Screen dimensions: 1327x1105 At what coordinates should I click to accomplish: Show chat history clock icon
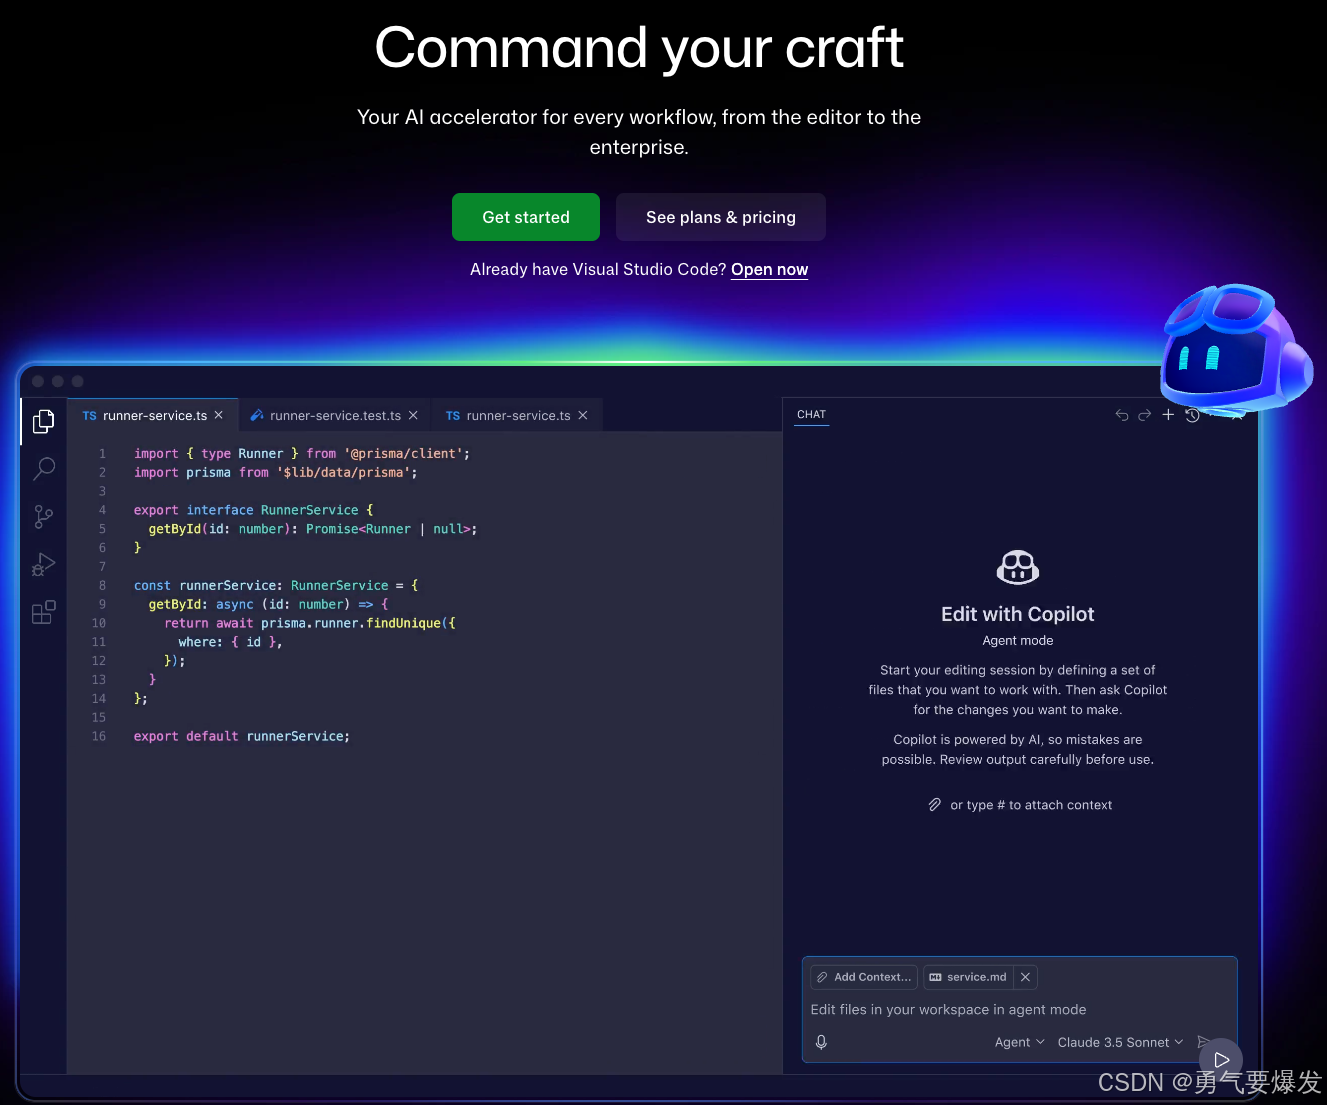click(1192, 415)
